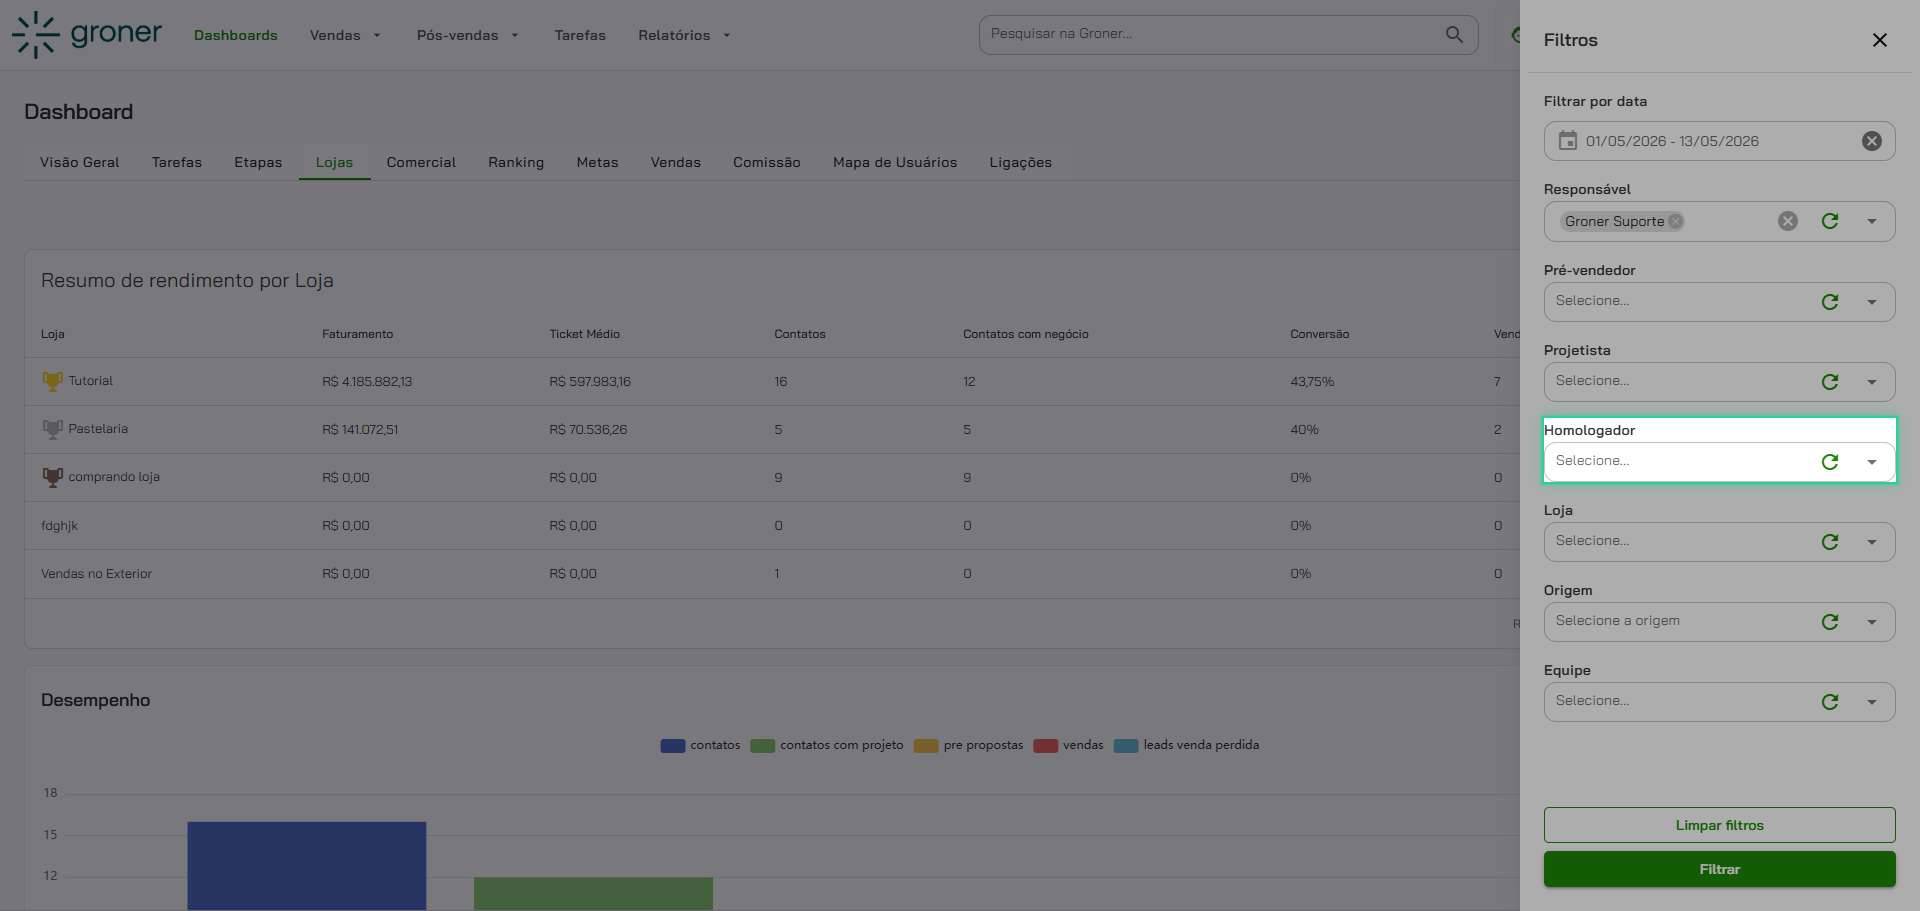Select the Vendas no Exterior row
Viewport: 1920px width, 911px height.
point(772,574)
